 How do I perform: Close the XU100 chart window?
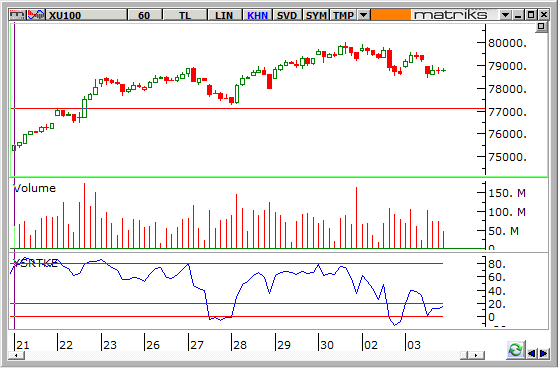click(x=543, y=15)
